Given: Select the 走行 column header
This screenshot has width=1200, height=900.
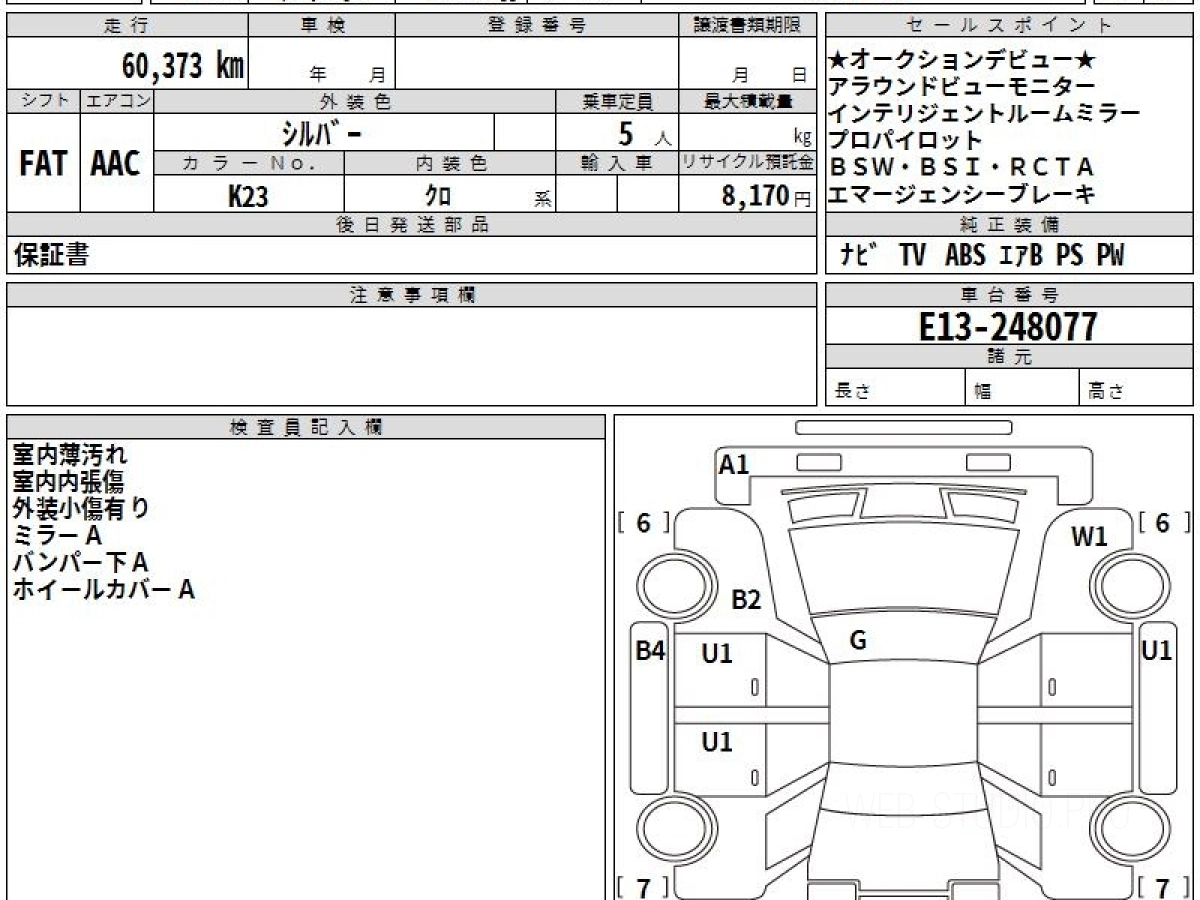Looking at the screenshot, I should [x=127, y=26].
